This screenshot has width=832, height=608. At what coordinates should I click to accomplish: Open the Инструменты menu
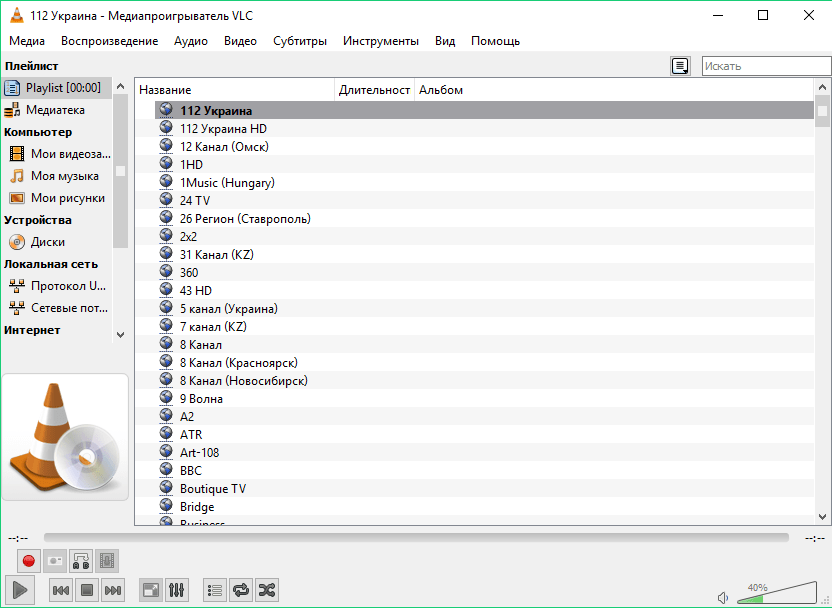[x=380, y=41]
